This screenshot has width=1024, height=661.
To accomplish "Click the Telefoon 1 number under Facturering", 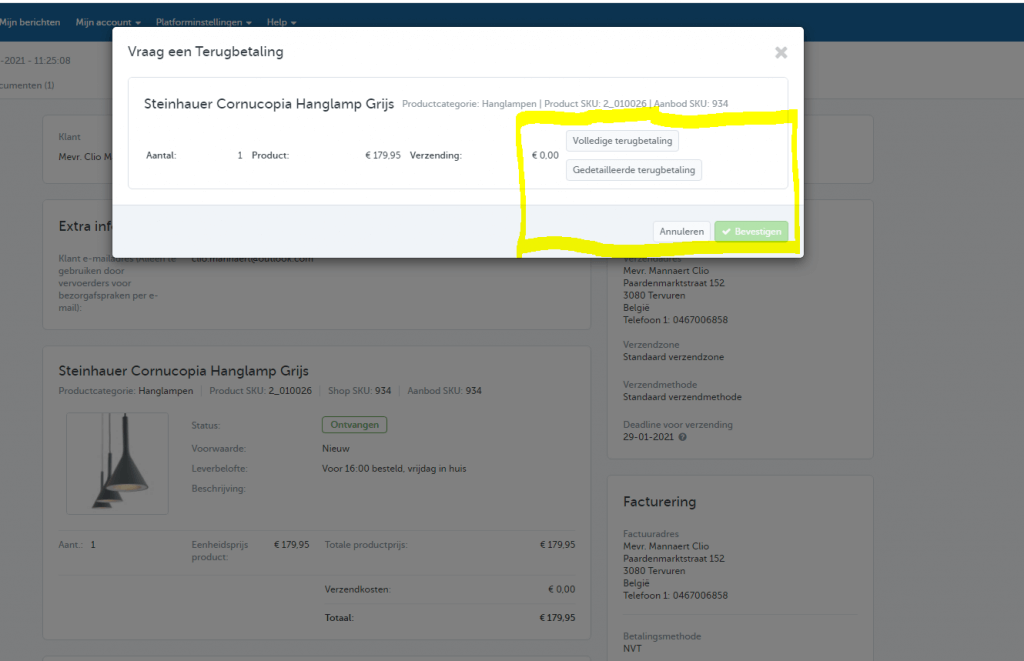I will tap(700, 595).
